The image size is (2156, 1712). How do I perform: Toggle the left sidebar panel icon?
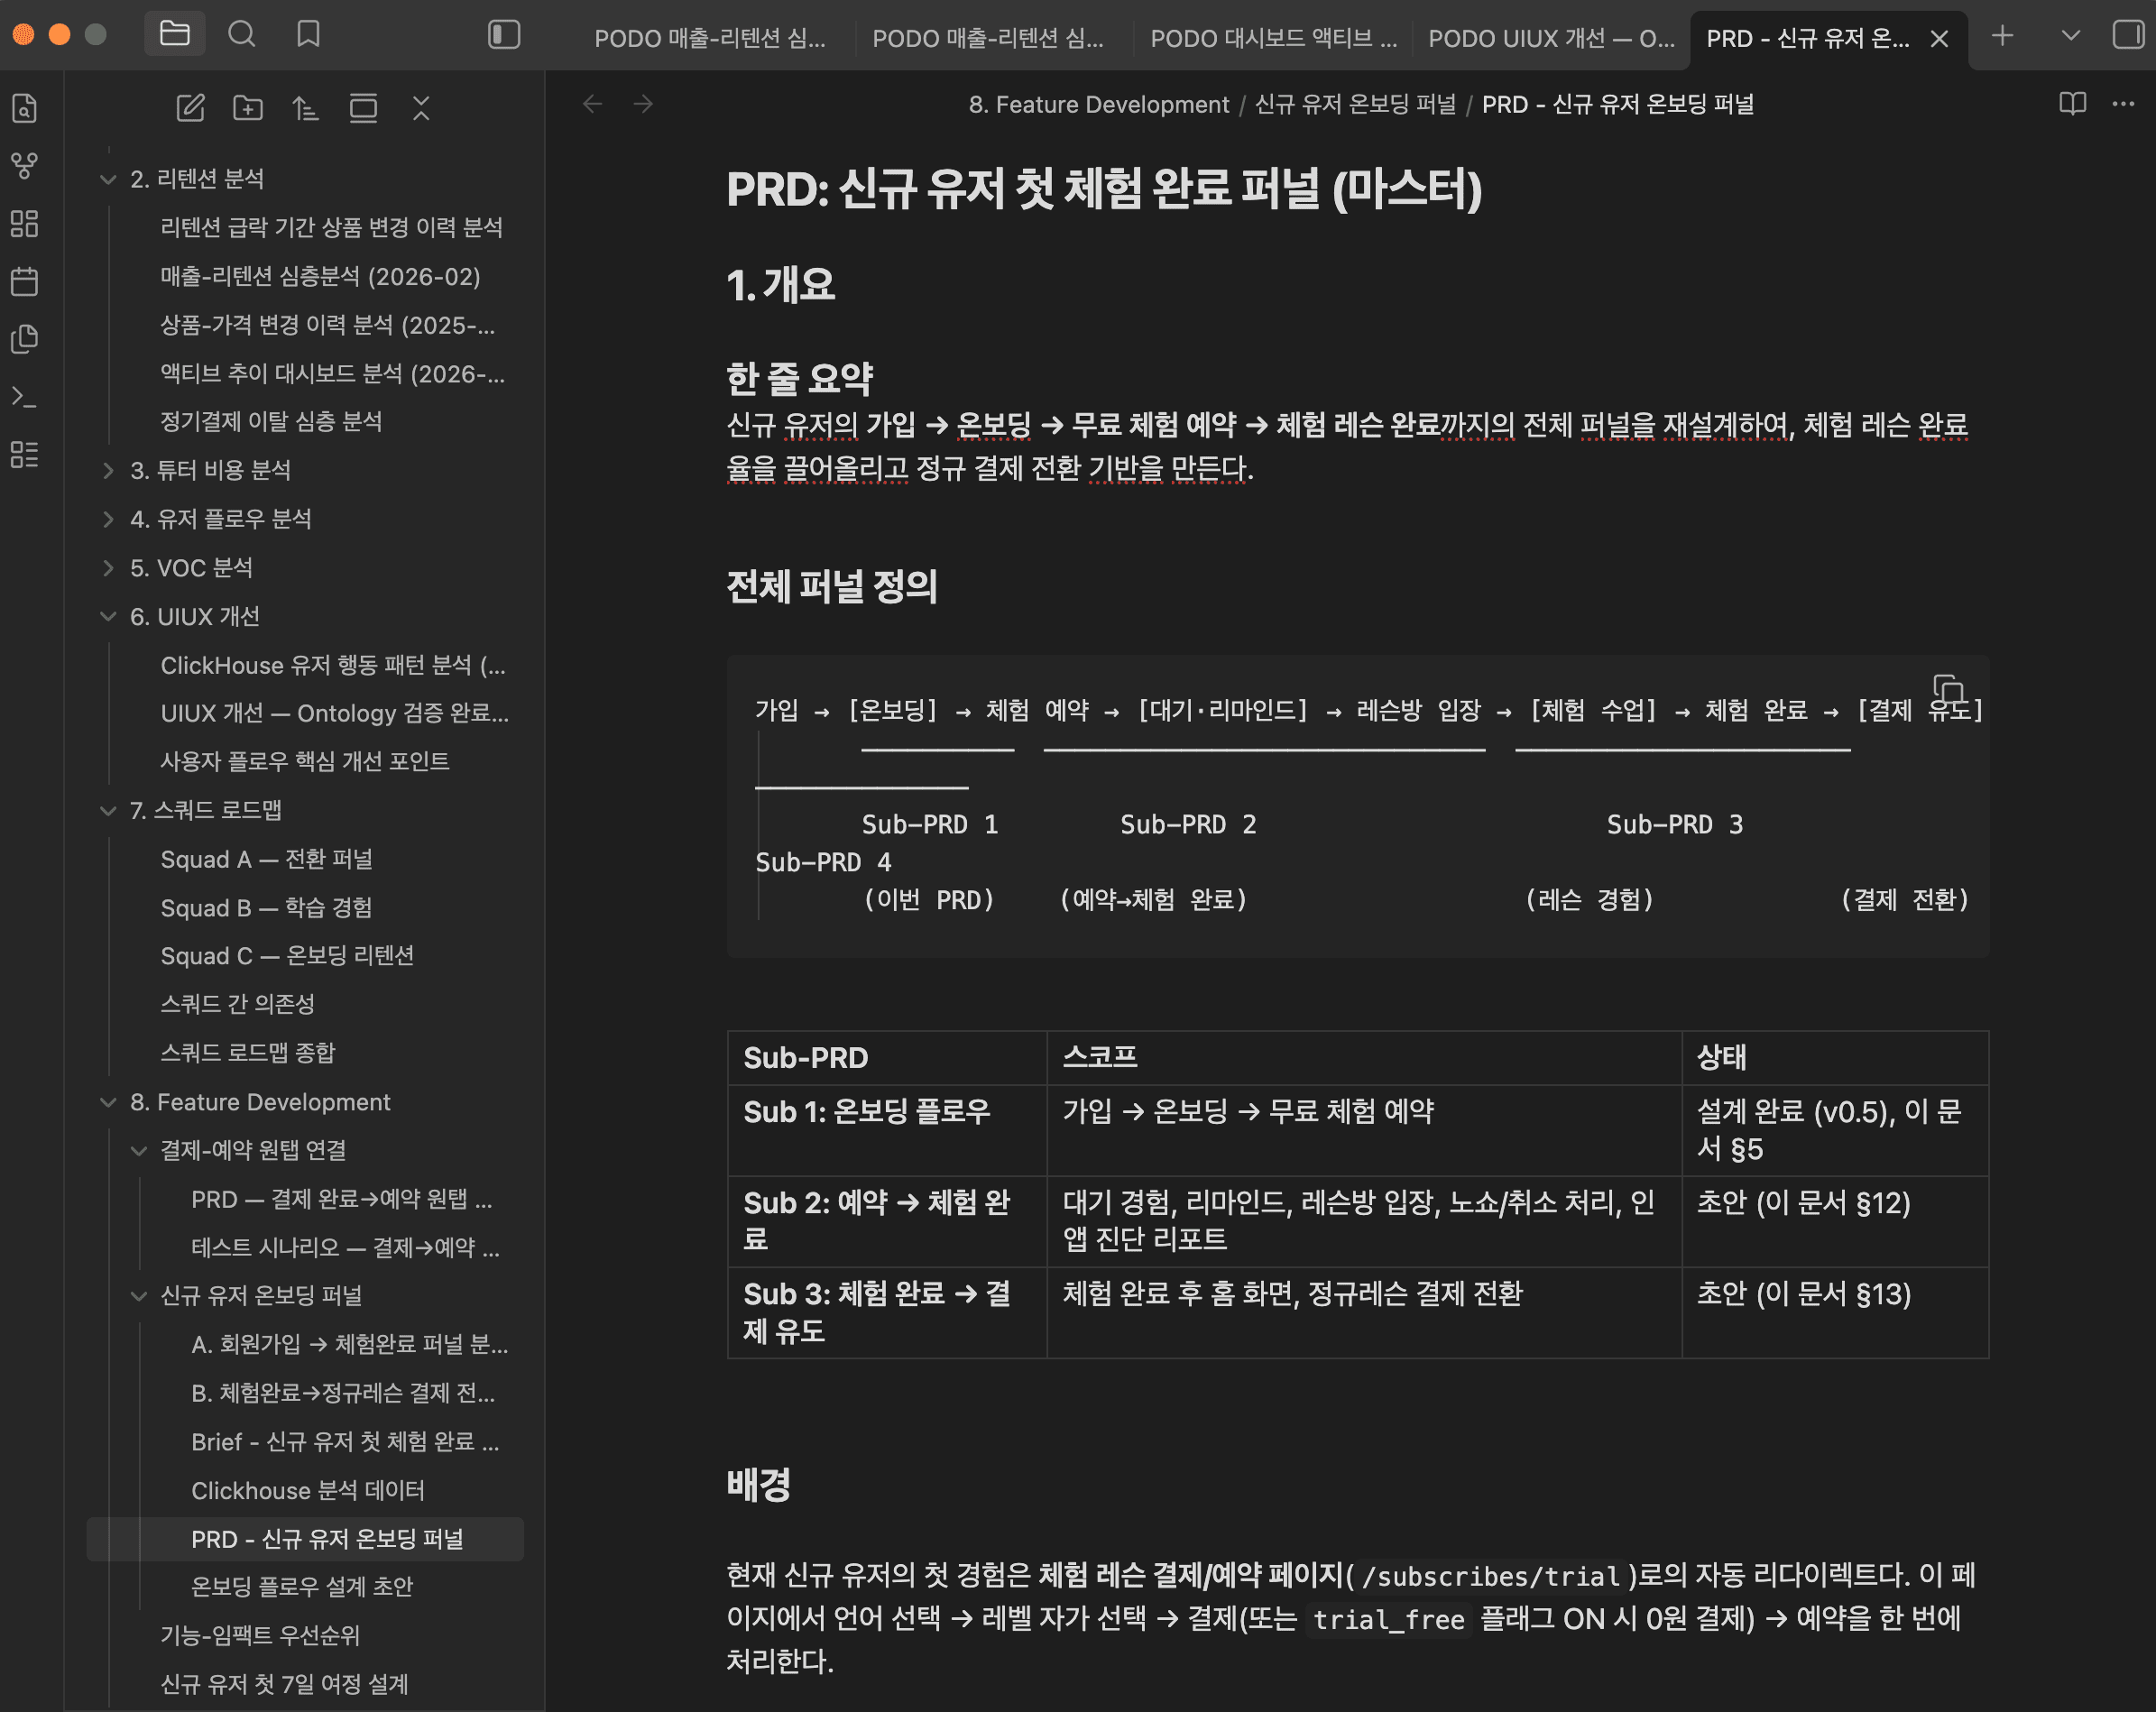(x=504, y=35)
